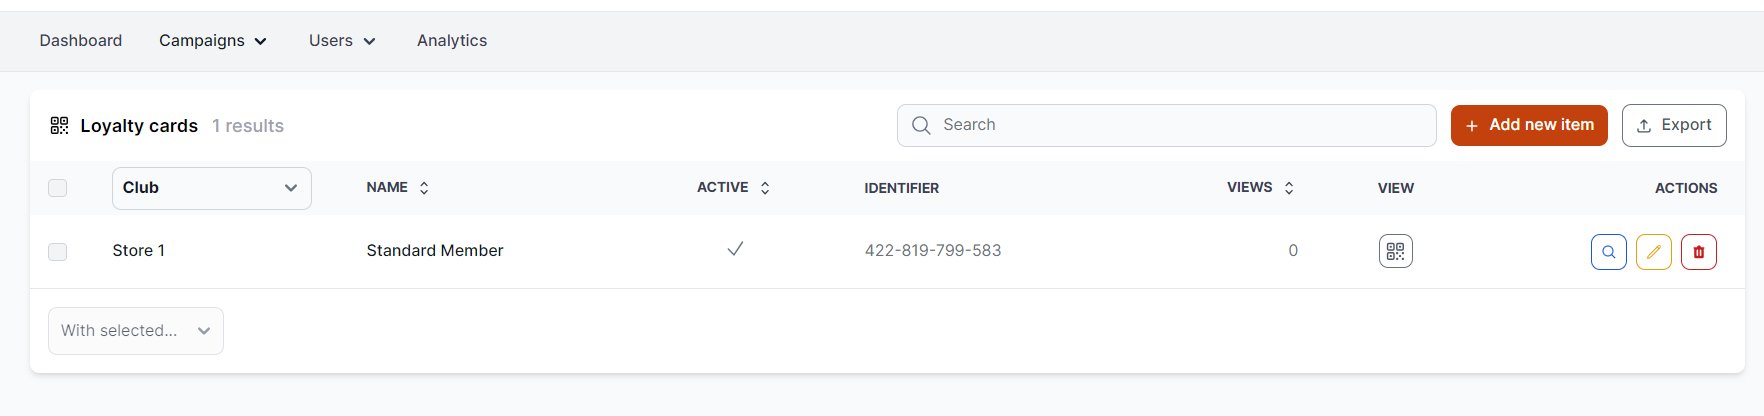Viewport: 1764px width, 416px height.
Task: Click the Export button
Action: [1673, 125]
